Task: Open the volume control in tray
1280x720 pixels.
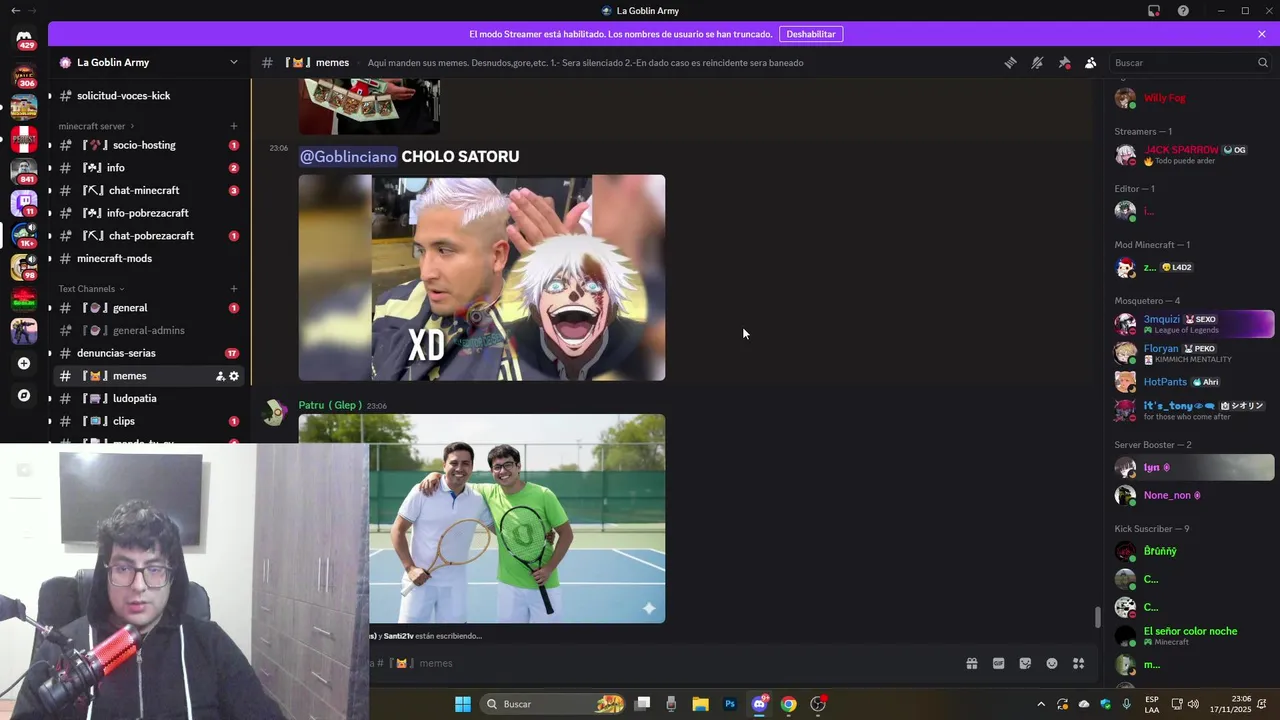Action: (x=1193, y=704)
